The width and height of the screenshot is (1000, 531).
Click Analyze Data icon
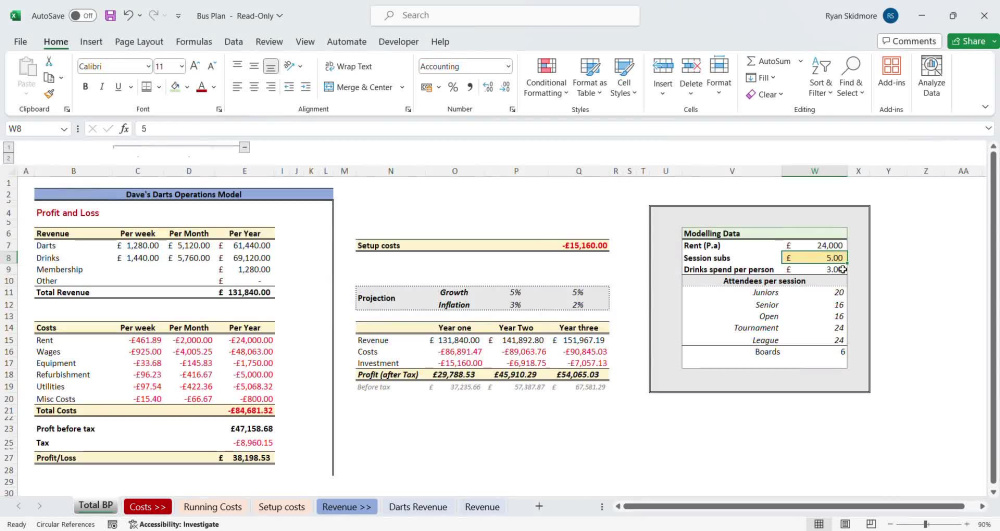931,76
